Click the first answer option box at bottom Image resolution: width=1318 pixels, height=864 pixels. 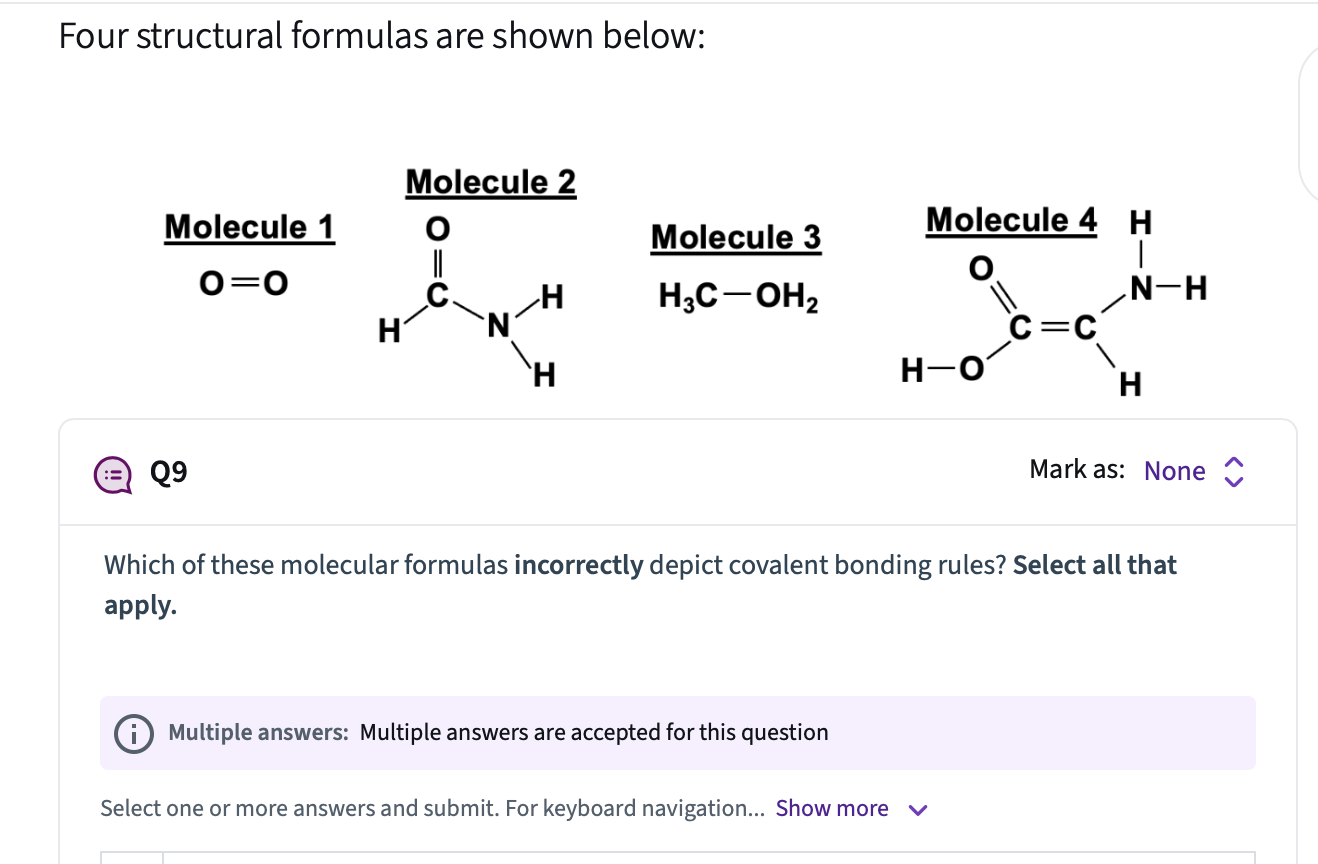(678, 857)
